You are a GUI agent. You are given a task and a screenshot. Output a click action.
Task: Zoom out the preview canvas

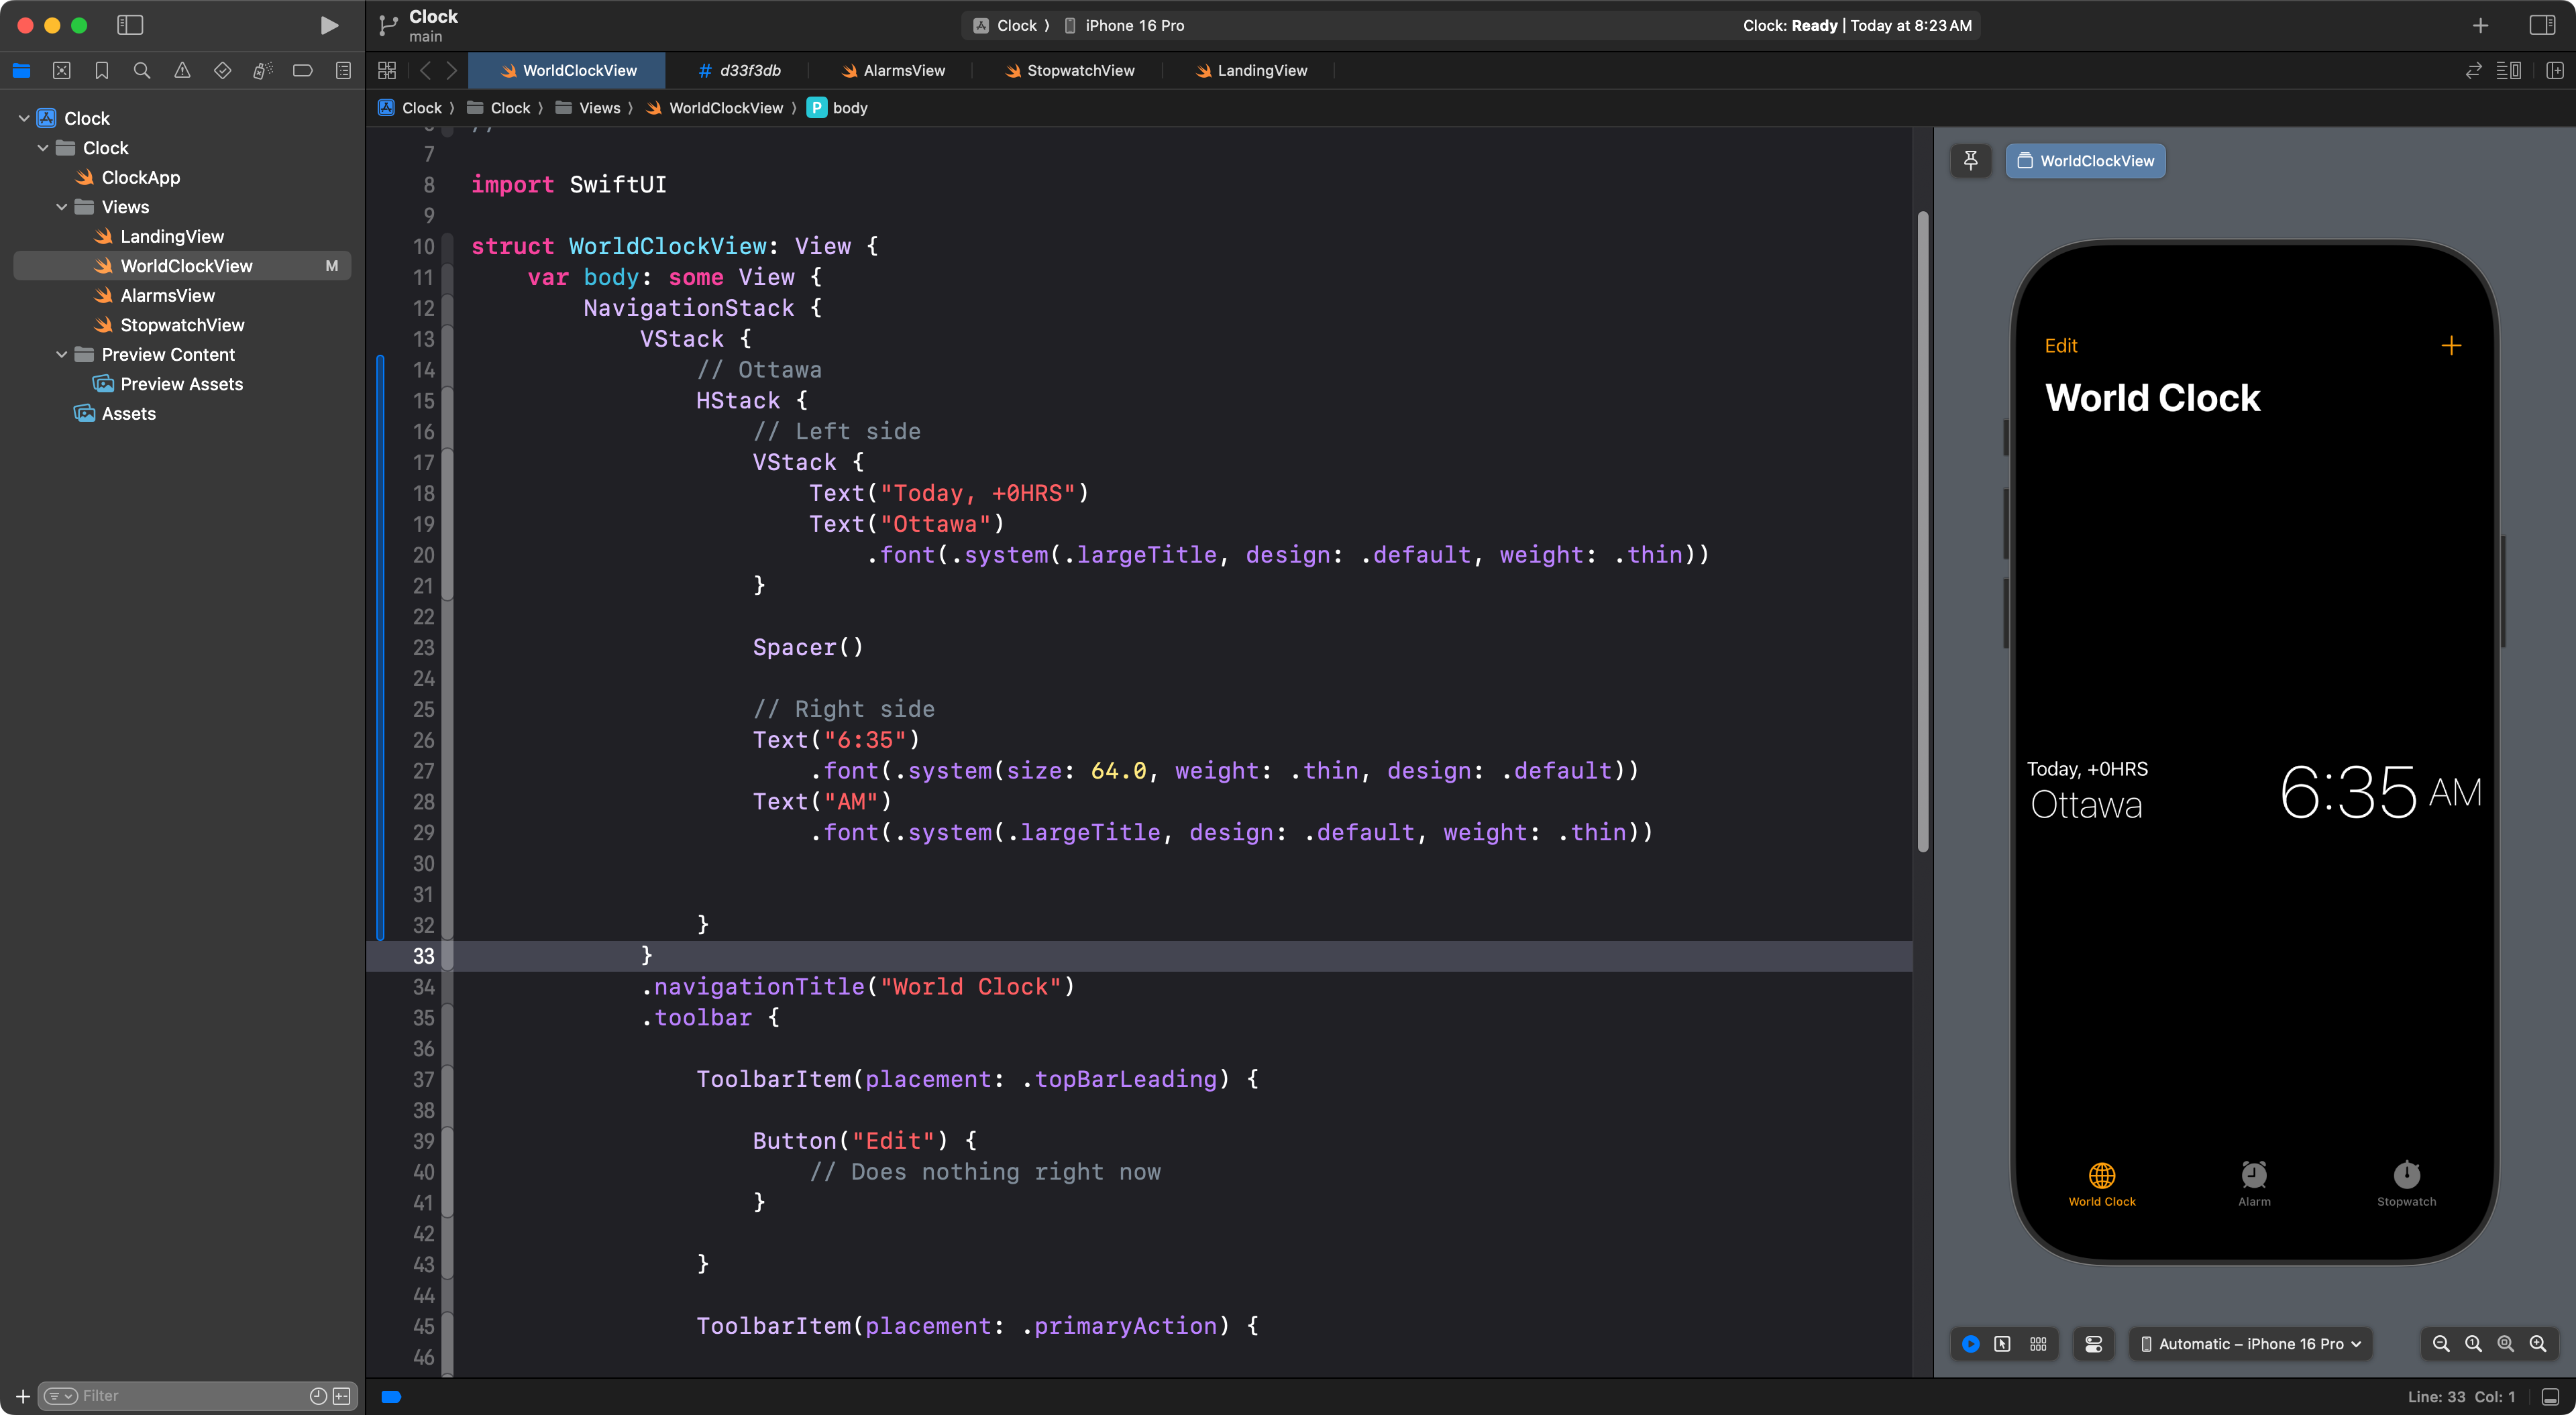[2440, 1344]
